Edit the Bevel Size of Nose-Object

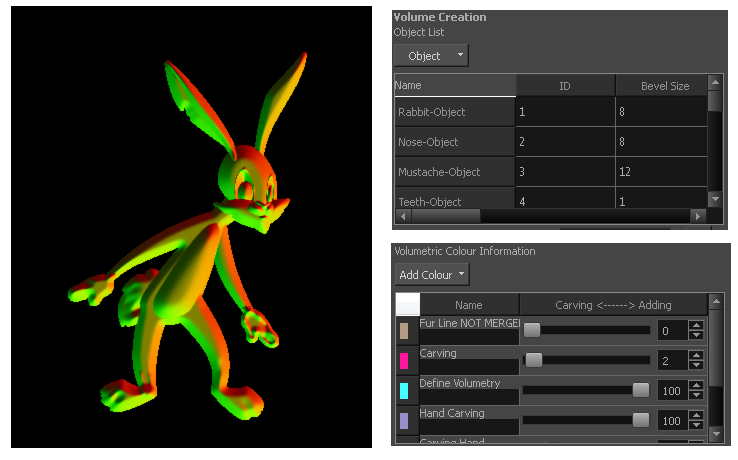tap(661, 142)
